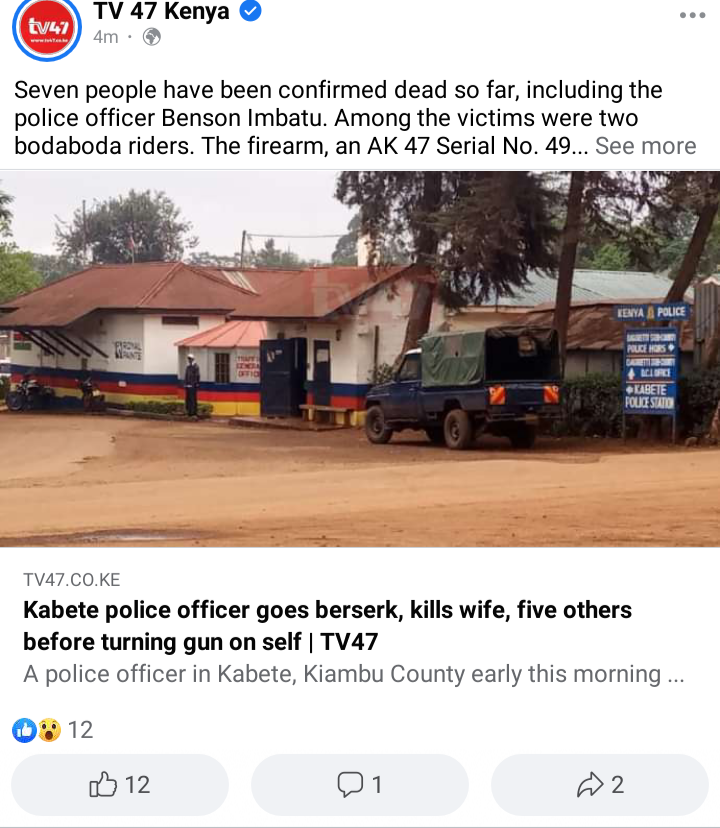
Task: Click the public globe privacy icon
Action: tap(152, 37)
